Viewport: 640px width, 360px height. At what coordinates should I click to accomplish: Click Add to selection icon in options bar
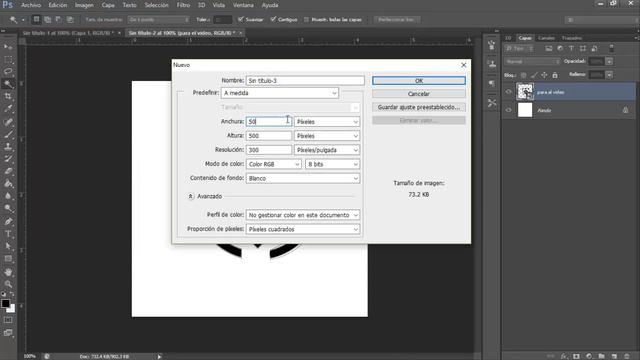[x=47, y=19]
